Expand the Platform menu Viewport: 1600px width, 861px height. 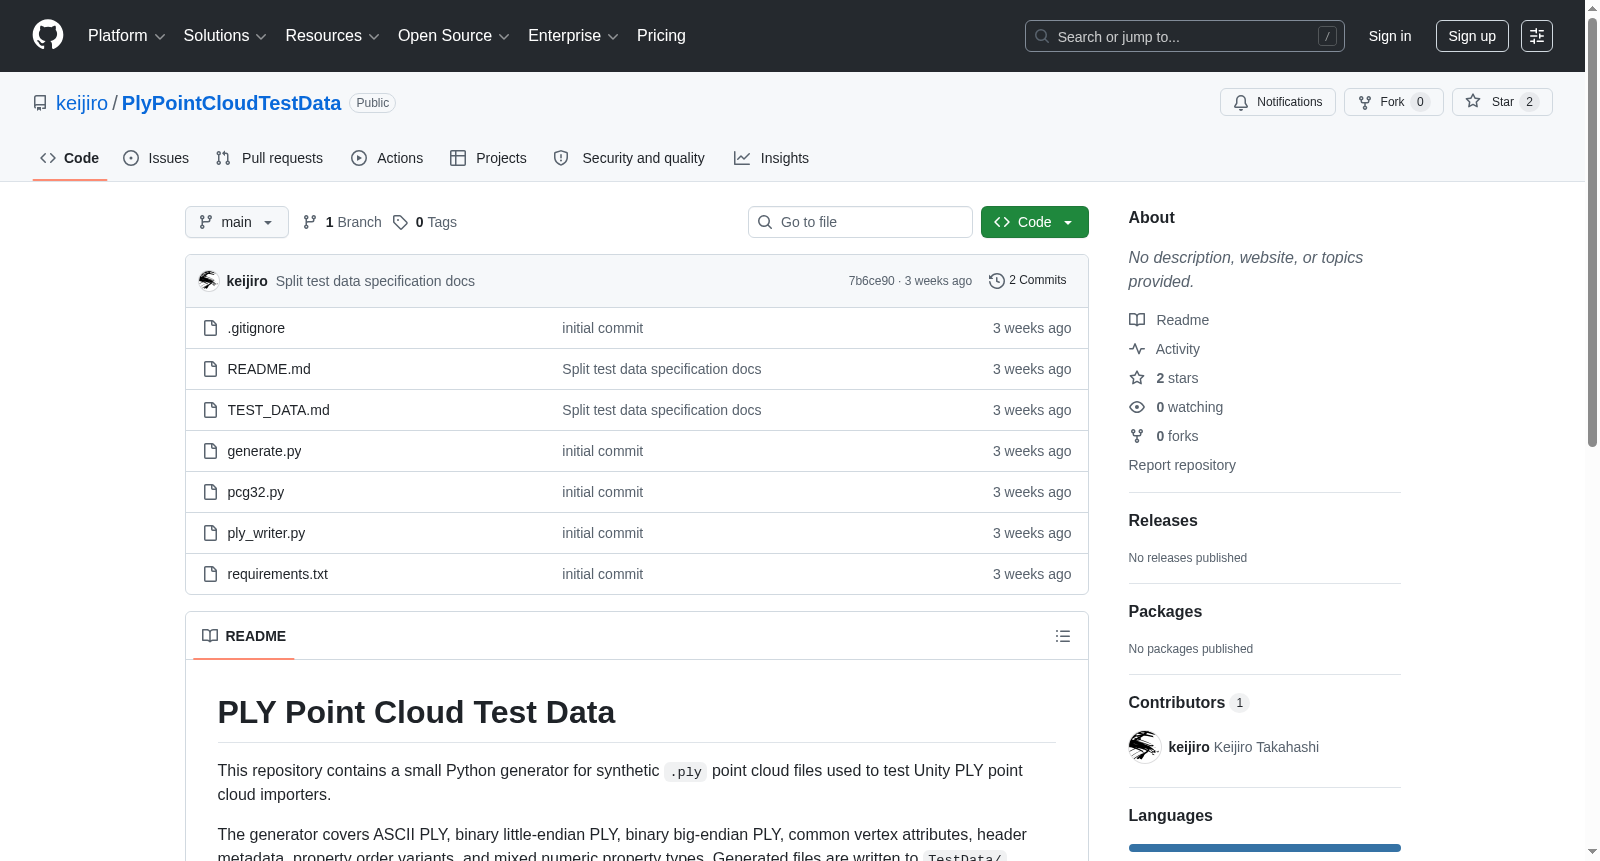pyautogui.click(x=126, y=36)
